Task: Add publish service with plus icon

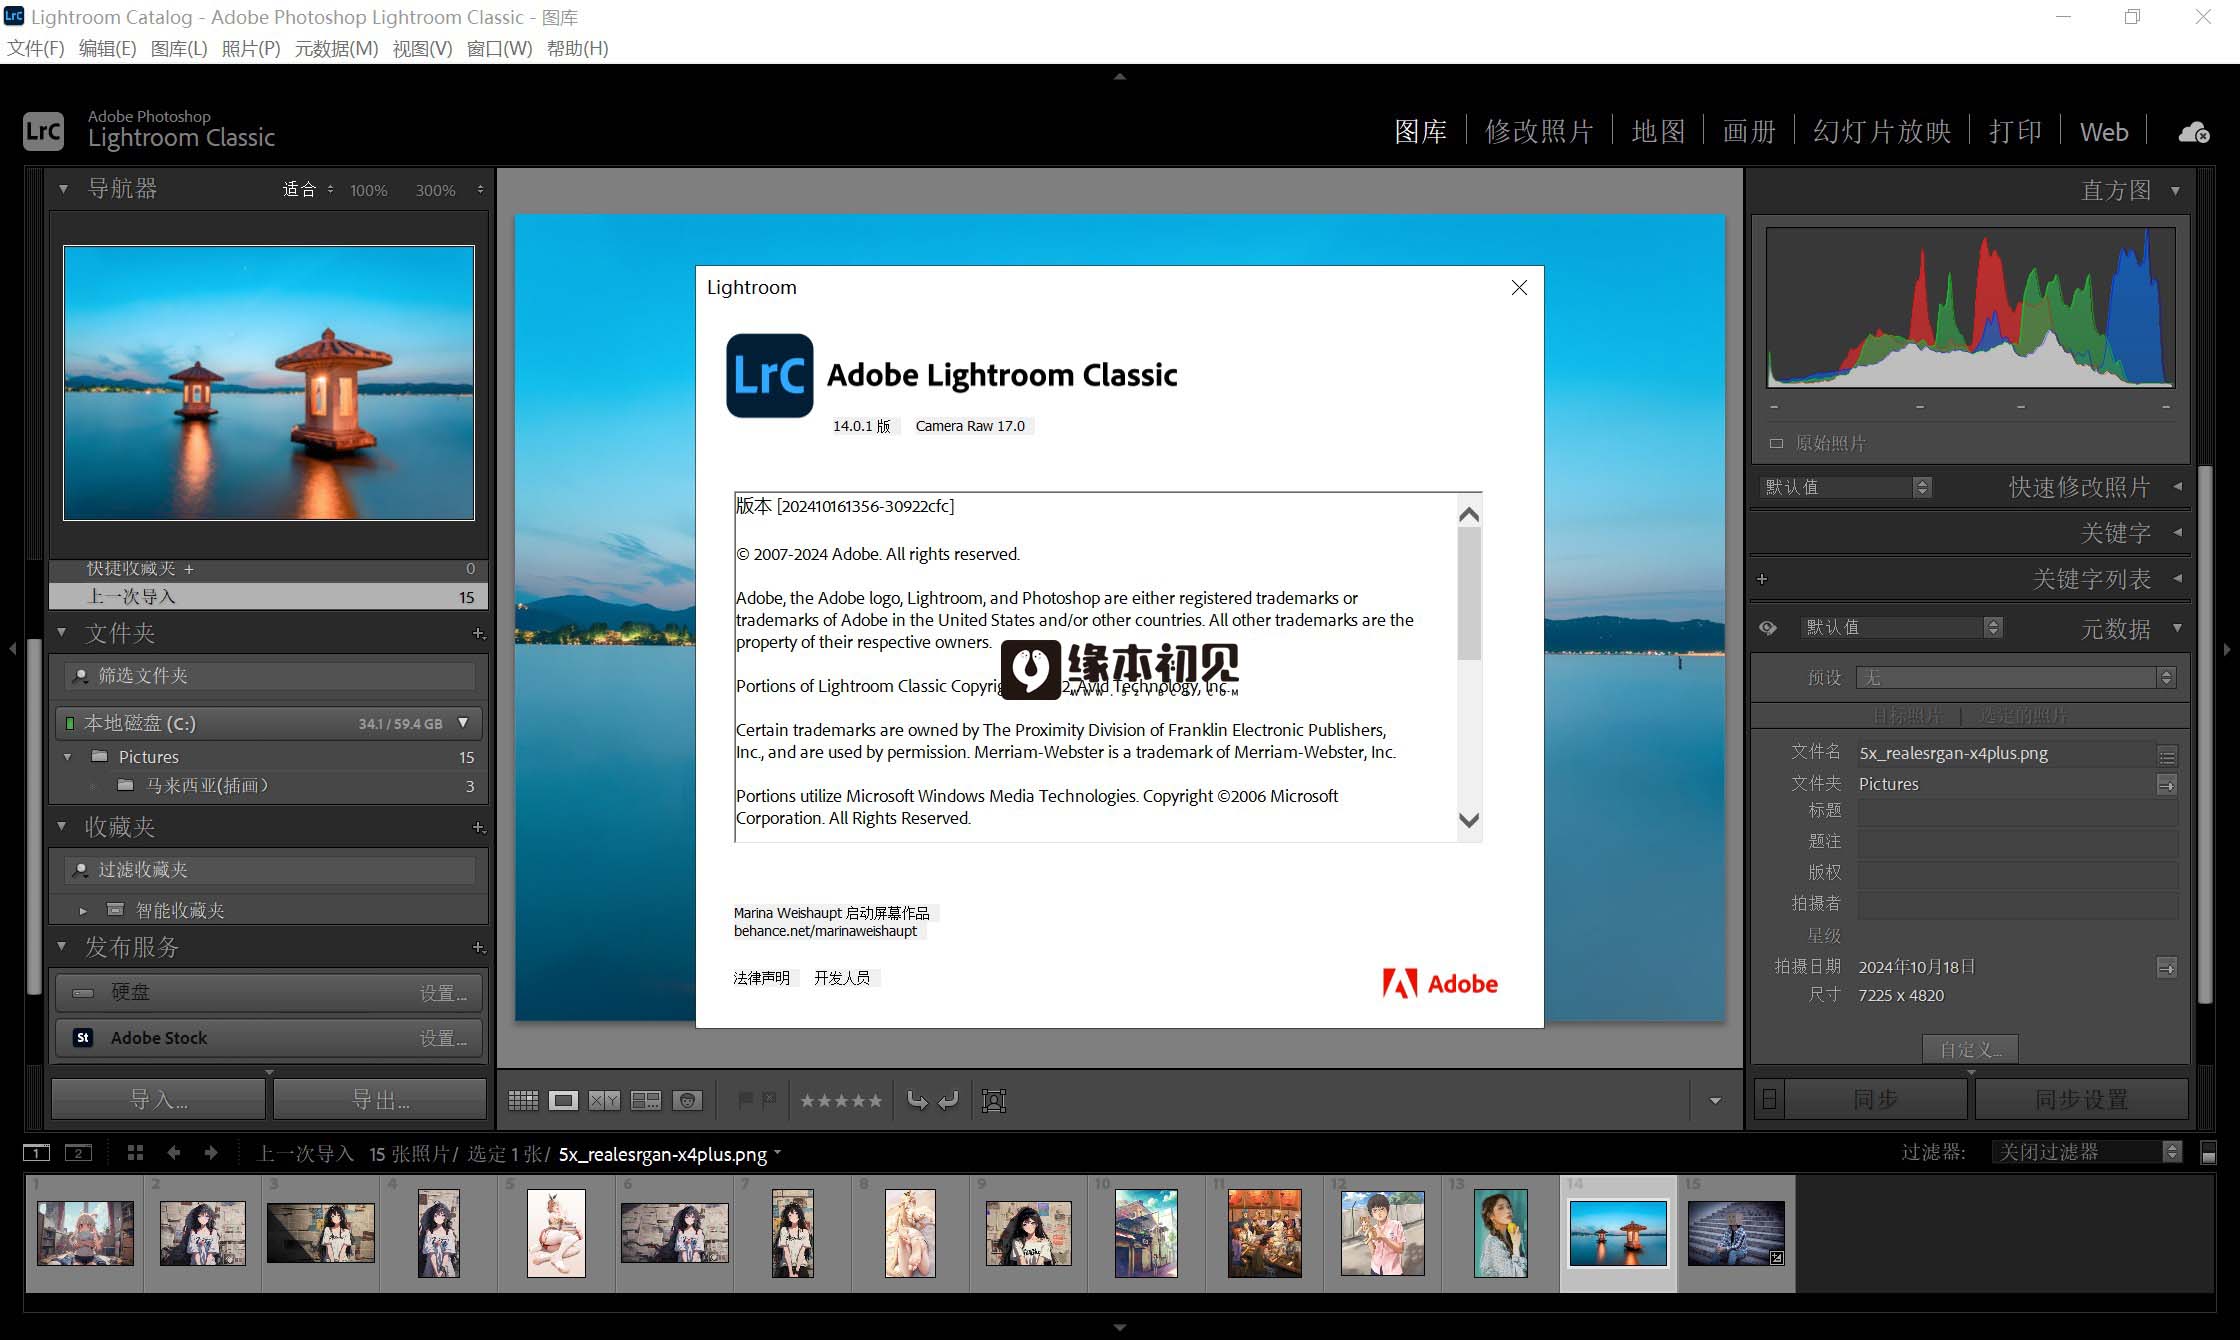Action: point(479,948)
